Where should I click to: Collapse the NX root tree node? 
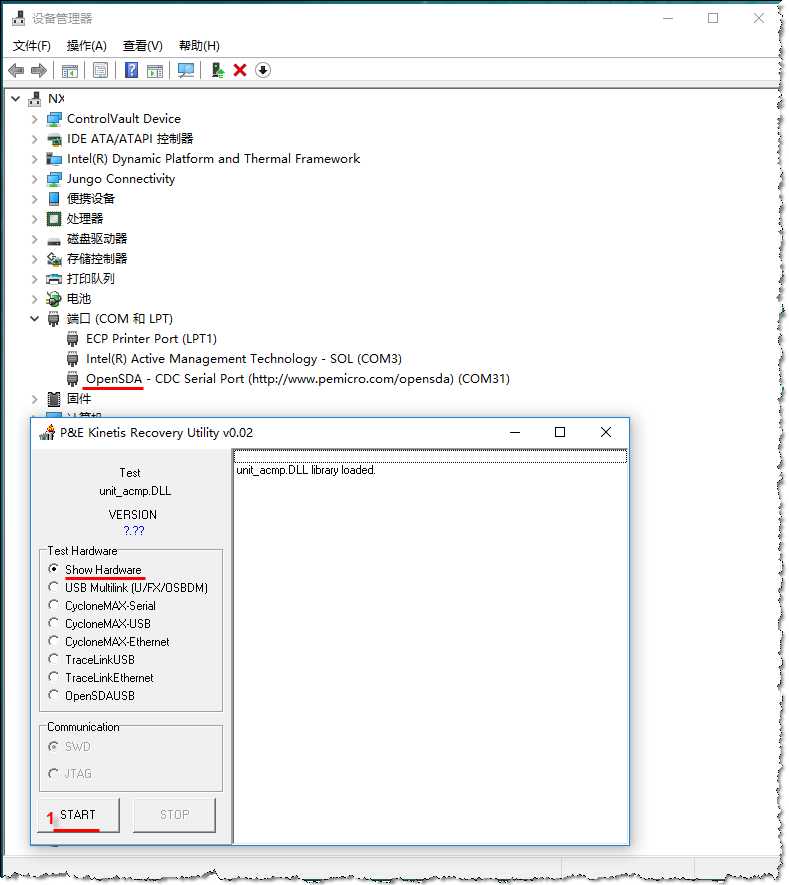(16, 99)
